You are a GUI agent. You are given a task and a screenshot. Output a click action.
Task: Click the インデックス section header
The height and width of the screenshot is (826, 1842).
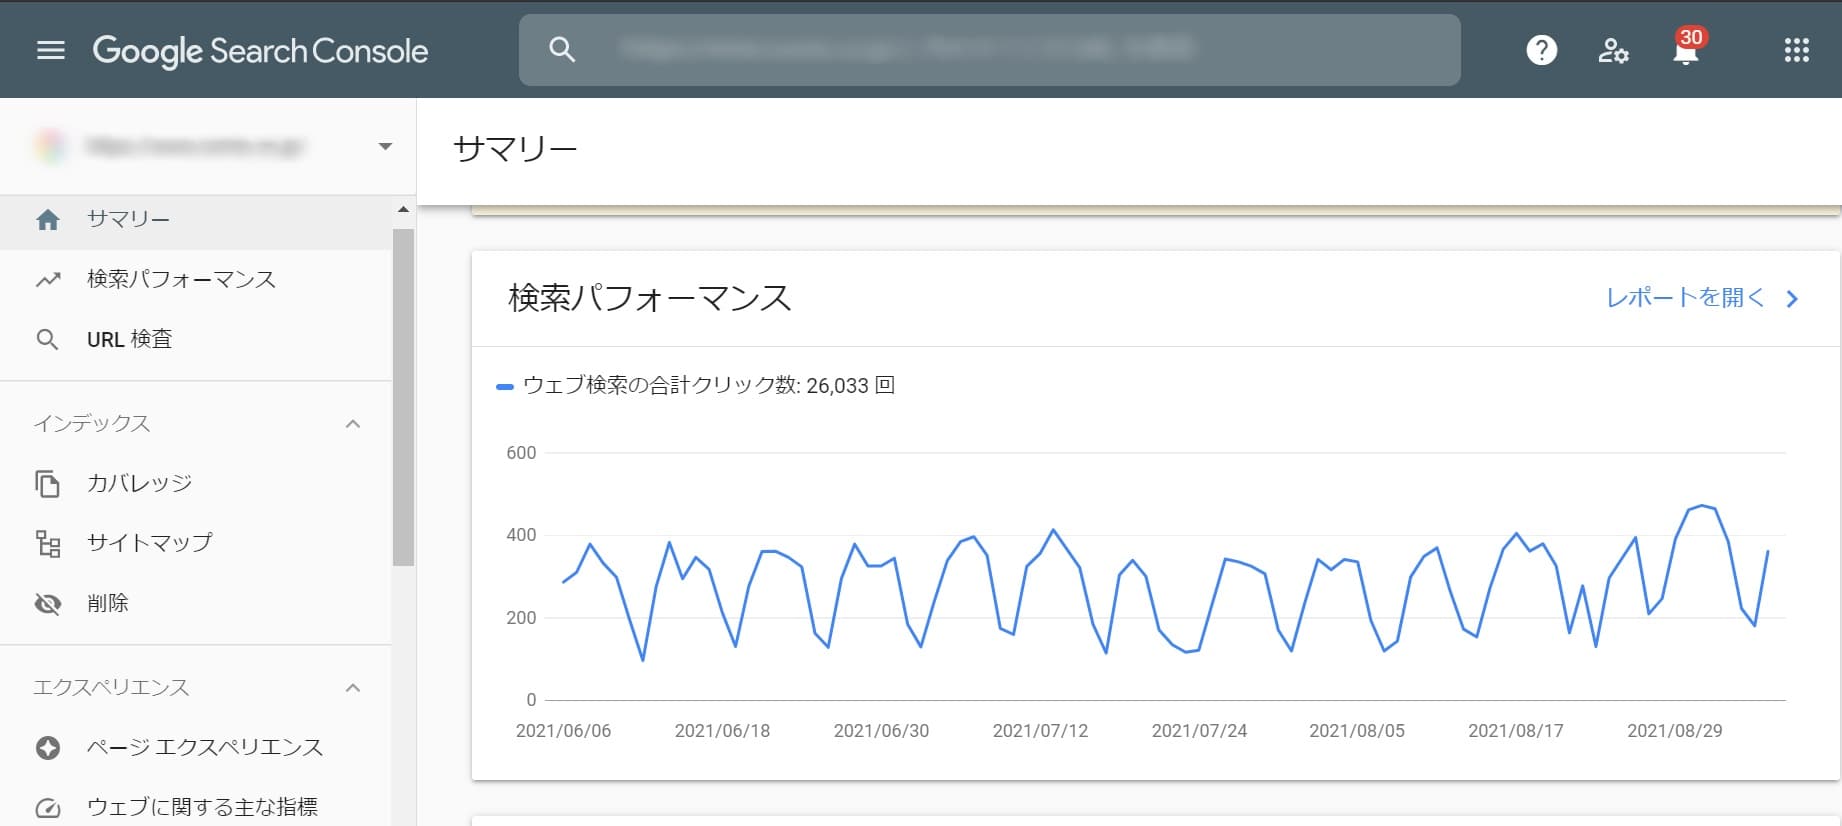click(x=92, y=423)
